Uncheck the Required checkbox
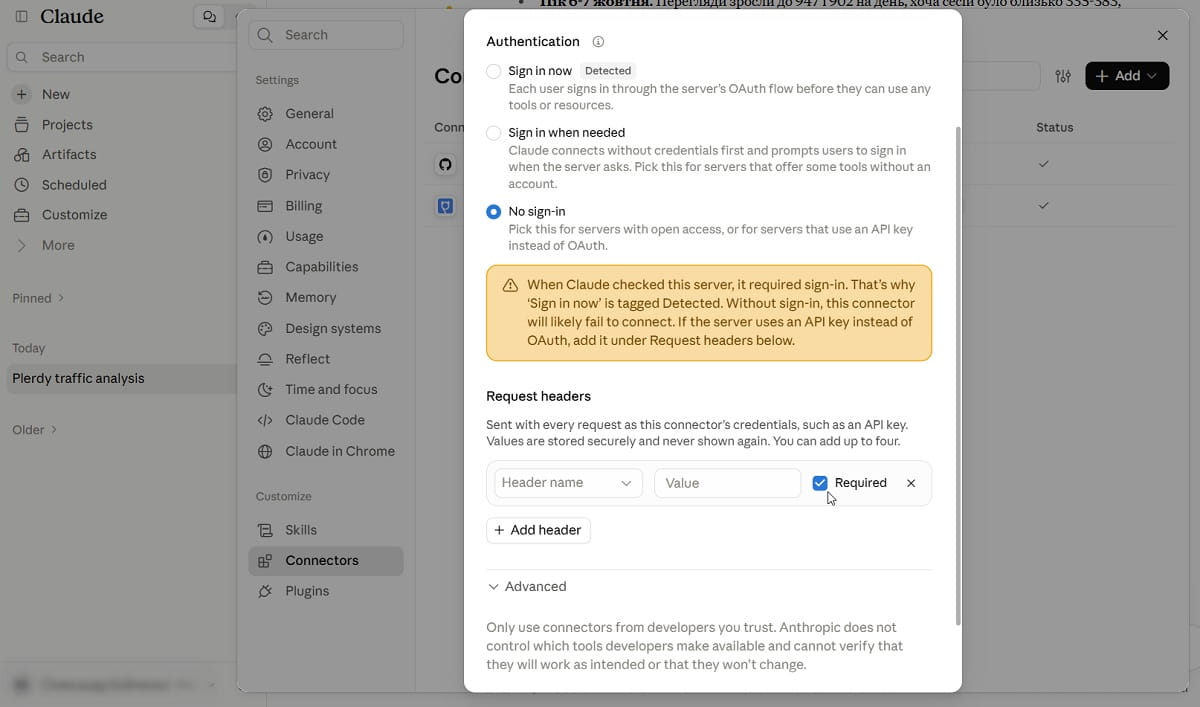The width and height of the screenshot is (1200, 707). tap(820, 483)
